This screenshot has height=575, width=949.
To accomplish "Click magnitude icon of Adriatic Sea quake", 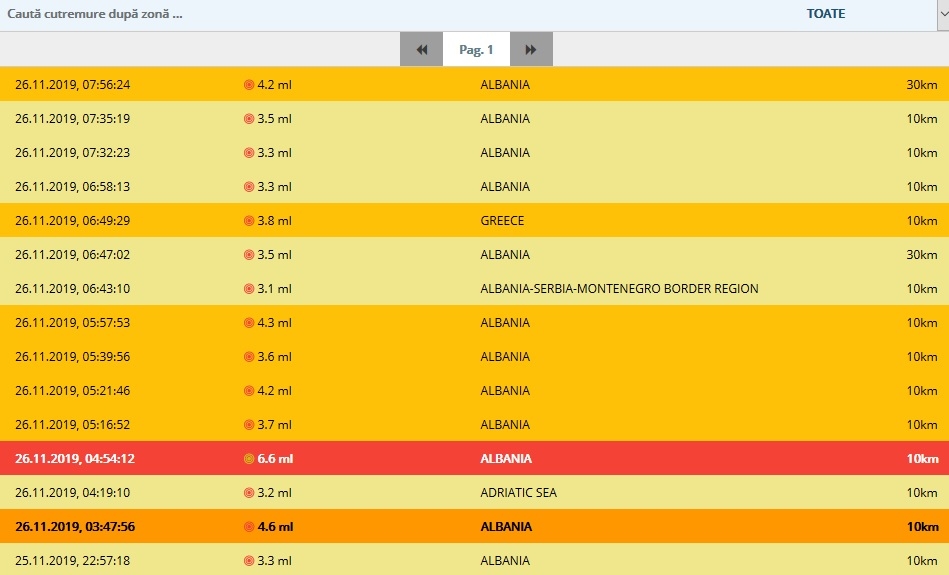I will tap(249, 493).
